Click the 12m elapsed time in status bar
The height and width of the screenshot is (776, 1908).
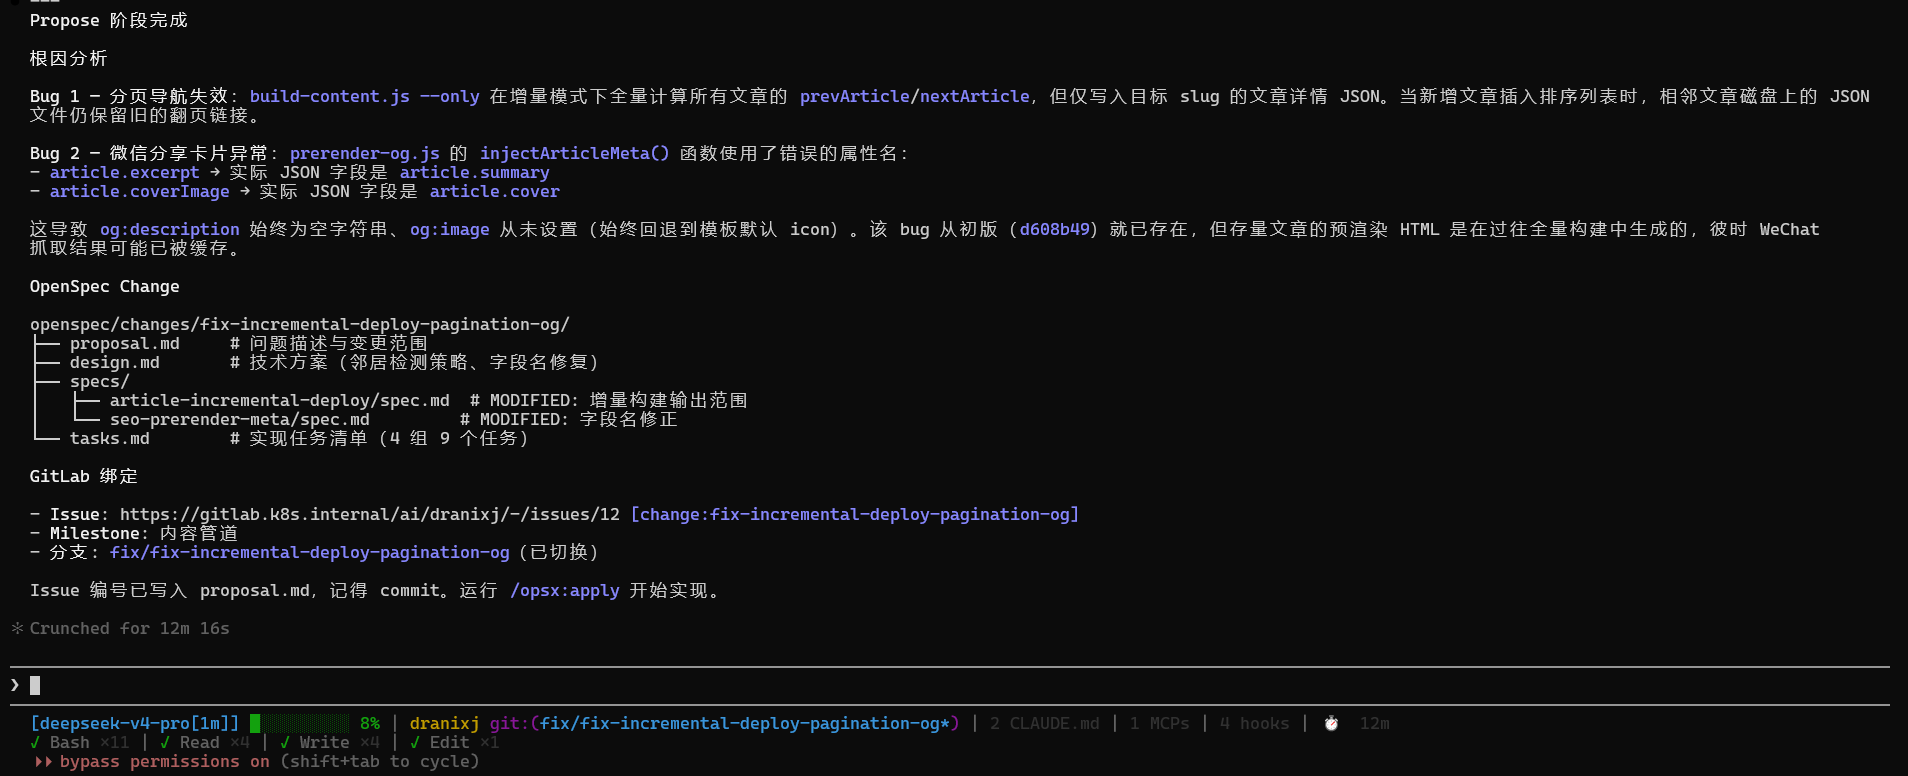tap(1375, 723)
